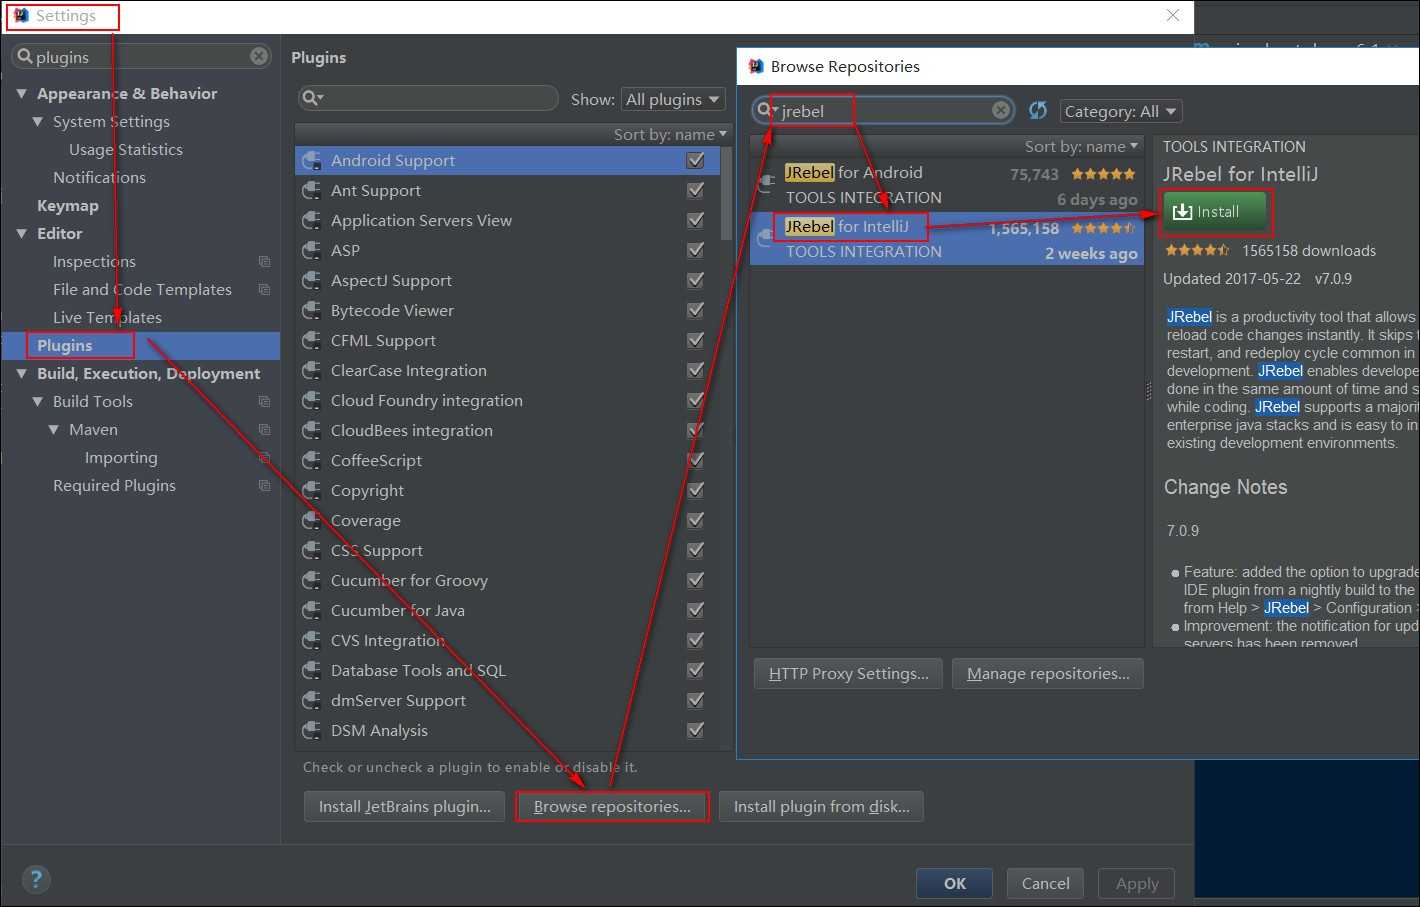The width and height of the screenshot is (1420, 907).
Task: Open HTTP Proxy Settings
Action: [x=849, y=674]
